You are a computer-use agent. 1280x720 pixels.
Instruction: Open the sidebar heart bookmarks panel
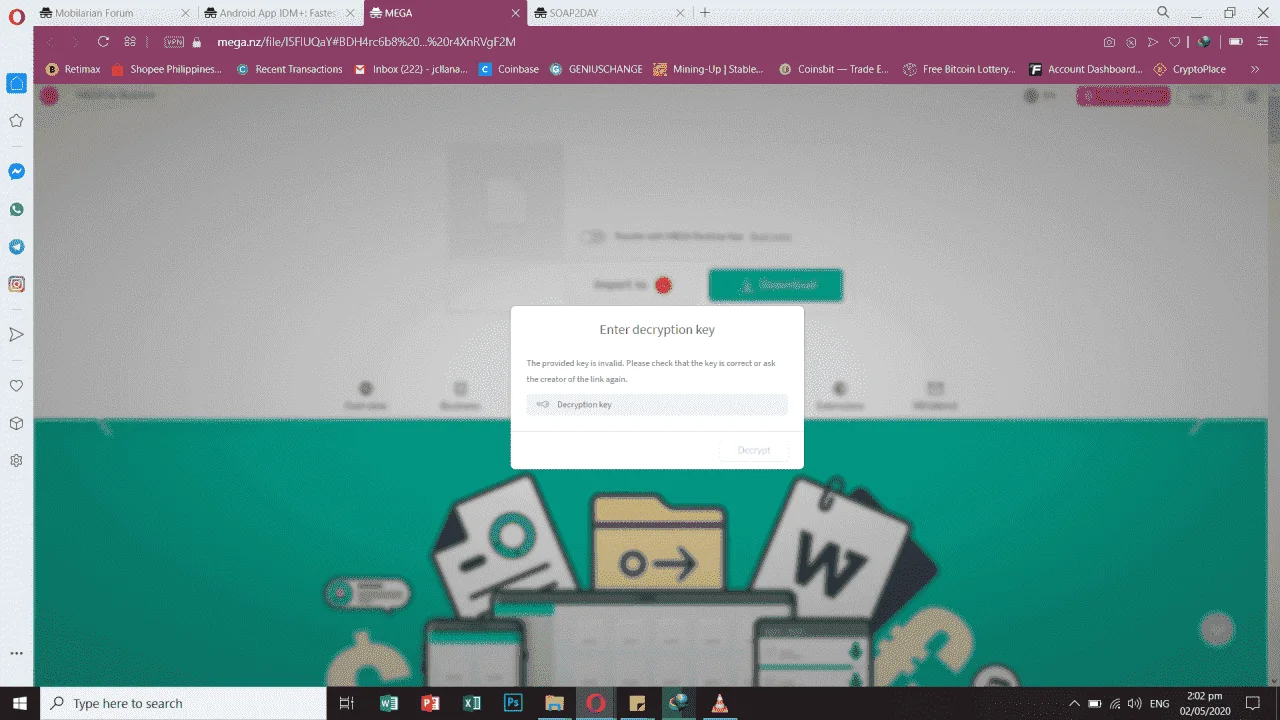tap(16, 386)
